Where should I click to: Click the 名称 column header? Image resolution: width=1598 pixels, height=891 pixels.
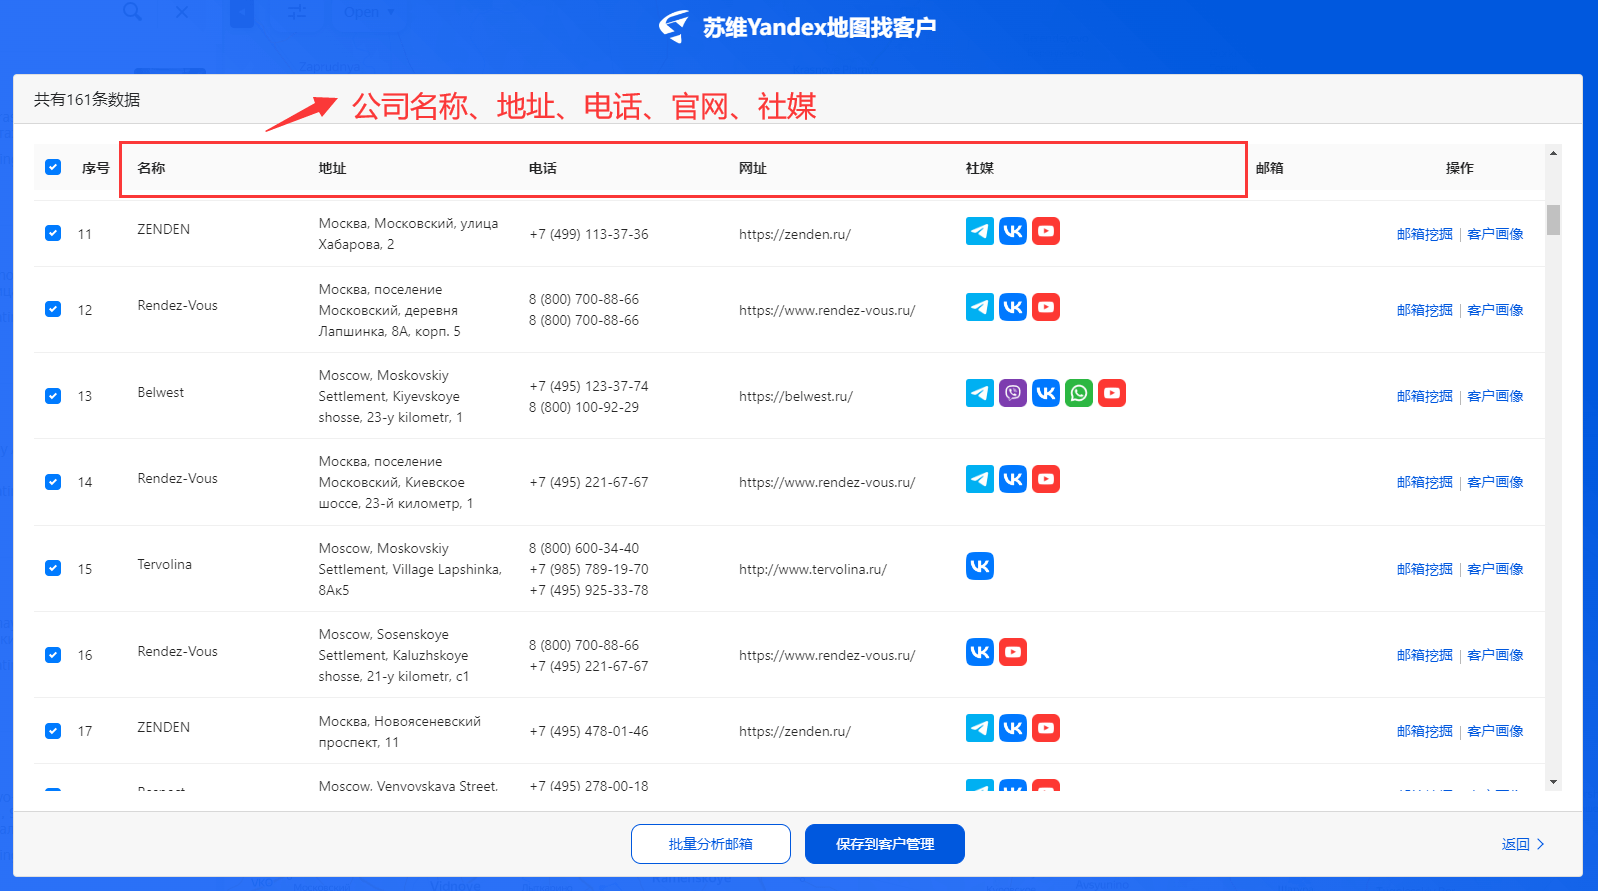tap(151, 168)
